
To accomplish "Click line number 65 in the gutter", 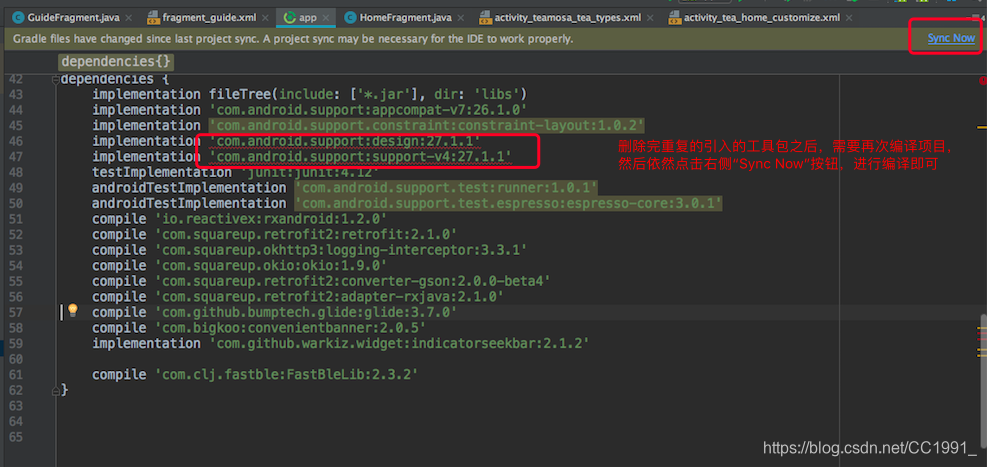I will pos(14,436).
